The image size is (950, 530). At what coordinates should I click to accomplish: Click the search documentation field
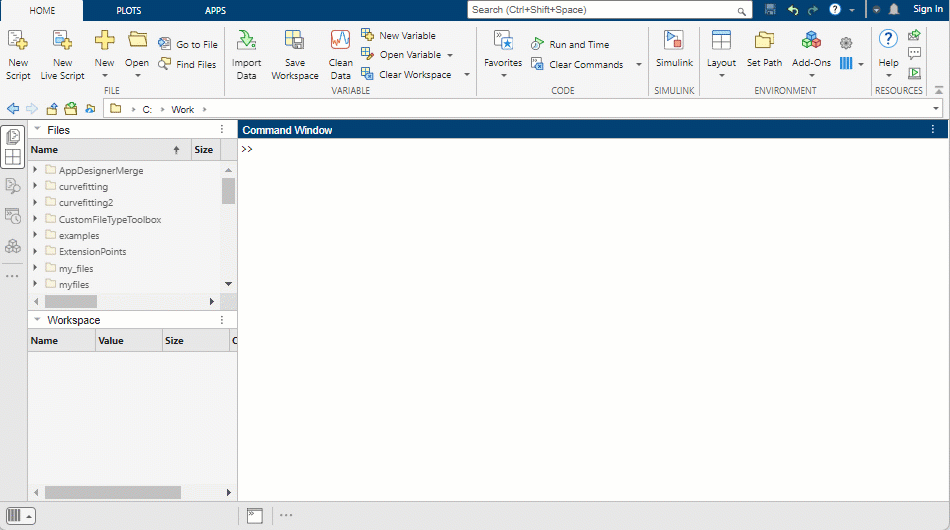click(605, 10)
